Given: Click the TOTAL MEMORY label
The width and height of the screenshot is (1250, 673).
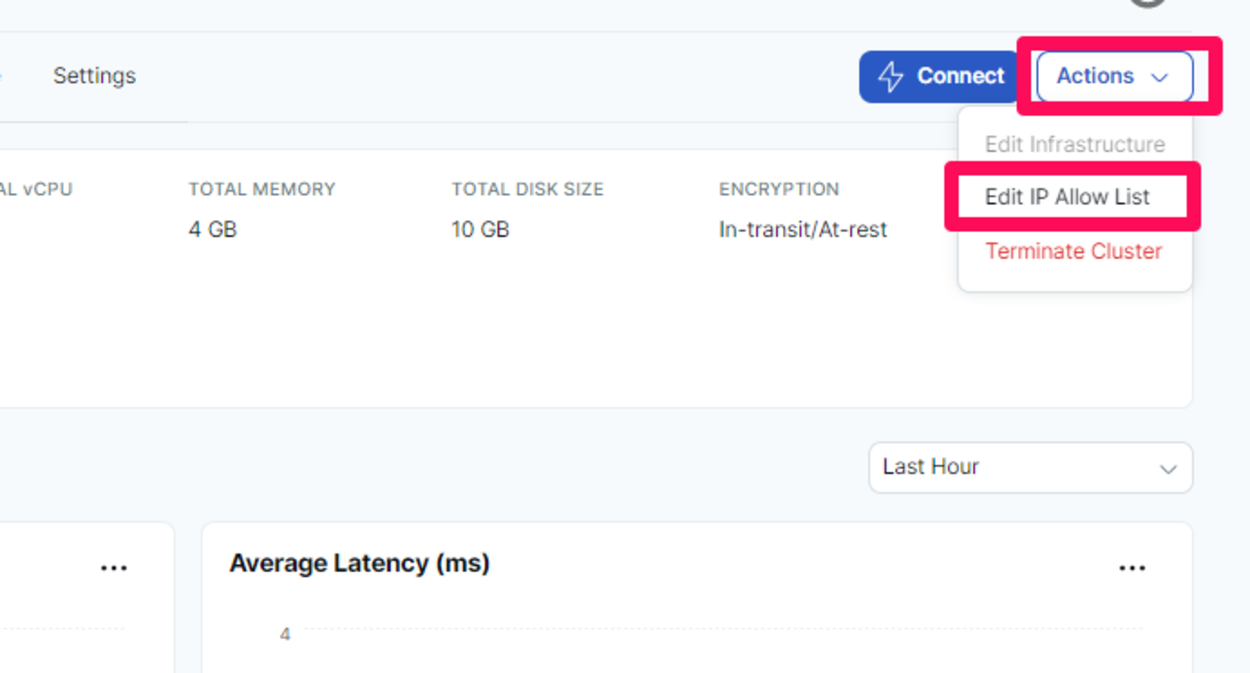Looking at the screenshot, I should pos(262,189).
